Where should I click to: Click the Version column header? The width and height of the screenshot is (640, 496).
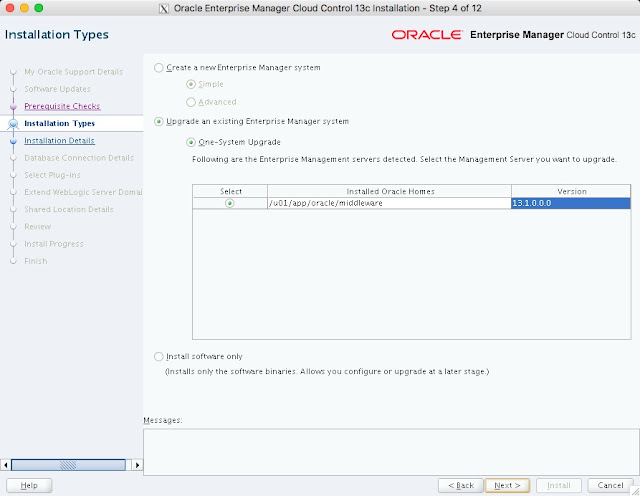pos(571,191)
